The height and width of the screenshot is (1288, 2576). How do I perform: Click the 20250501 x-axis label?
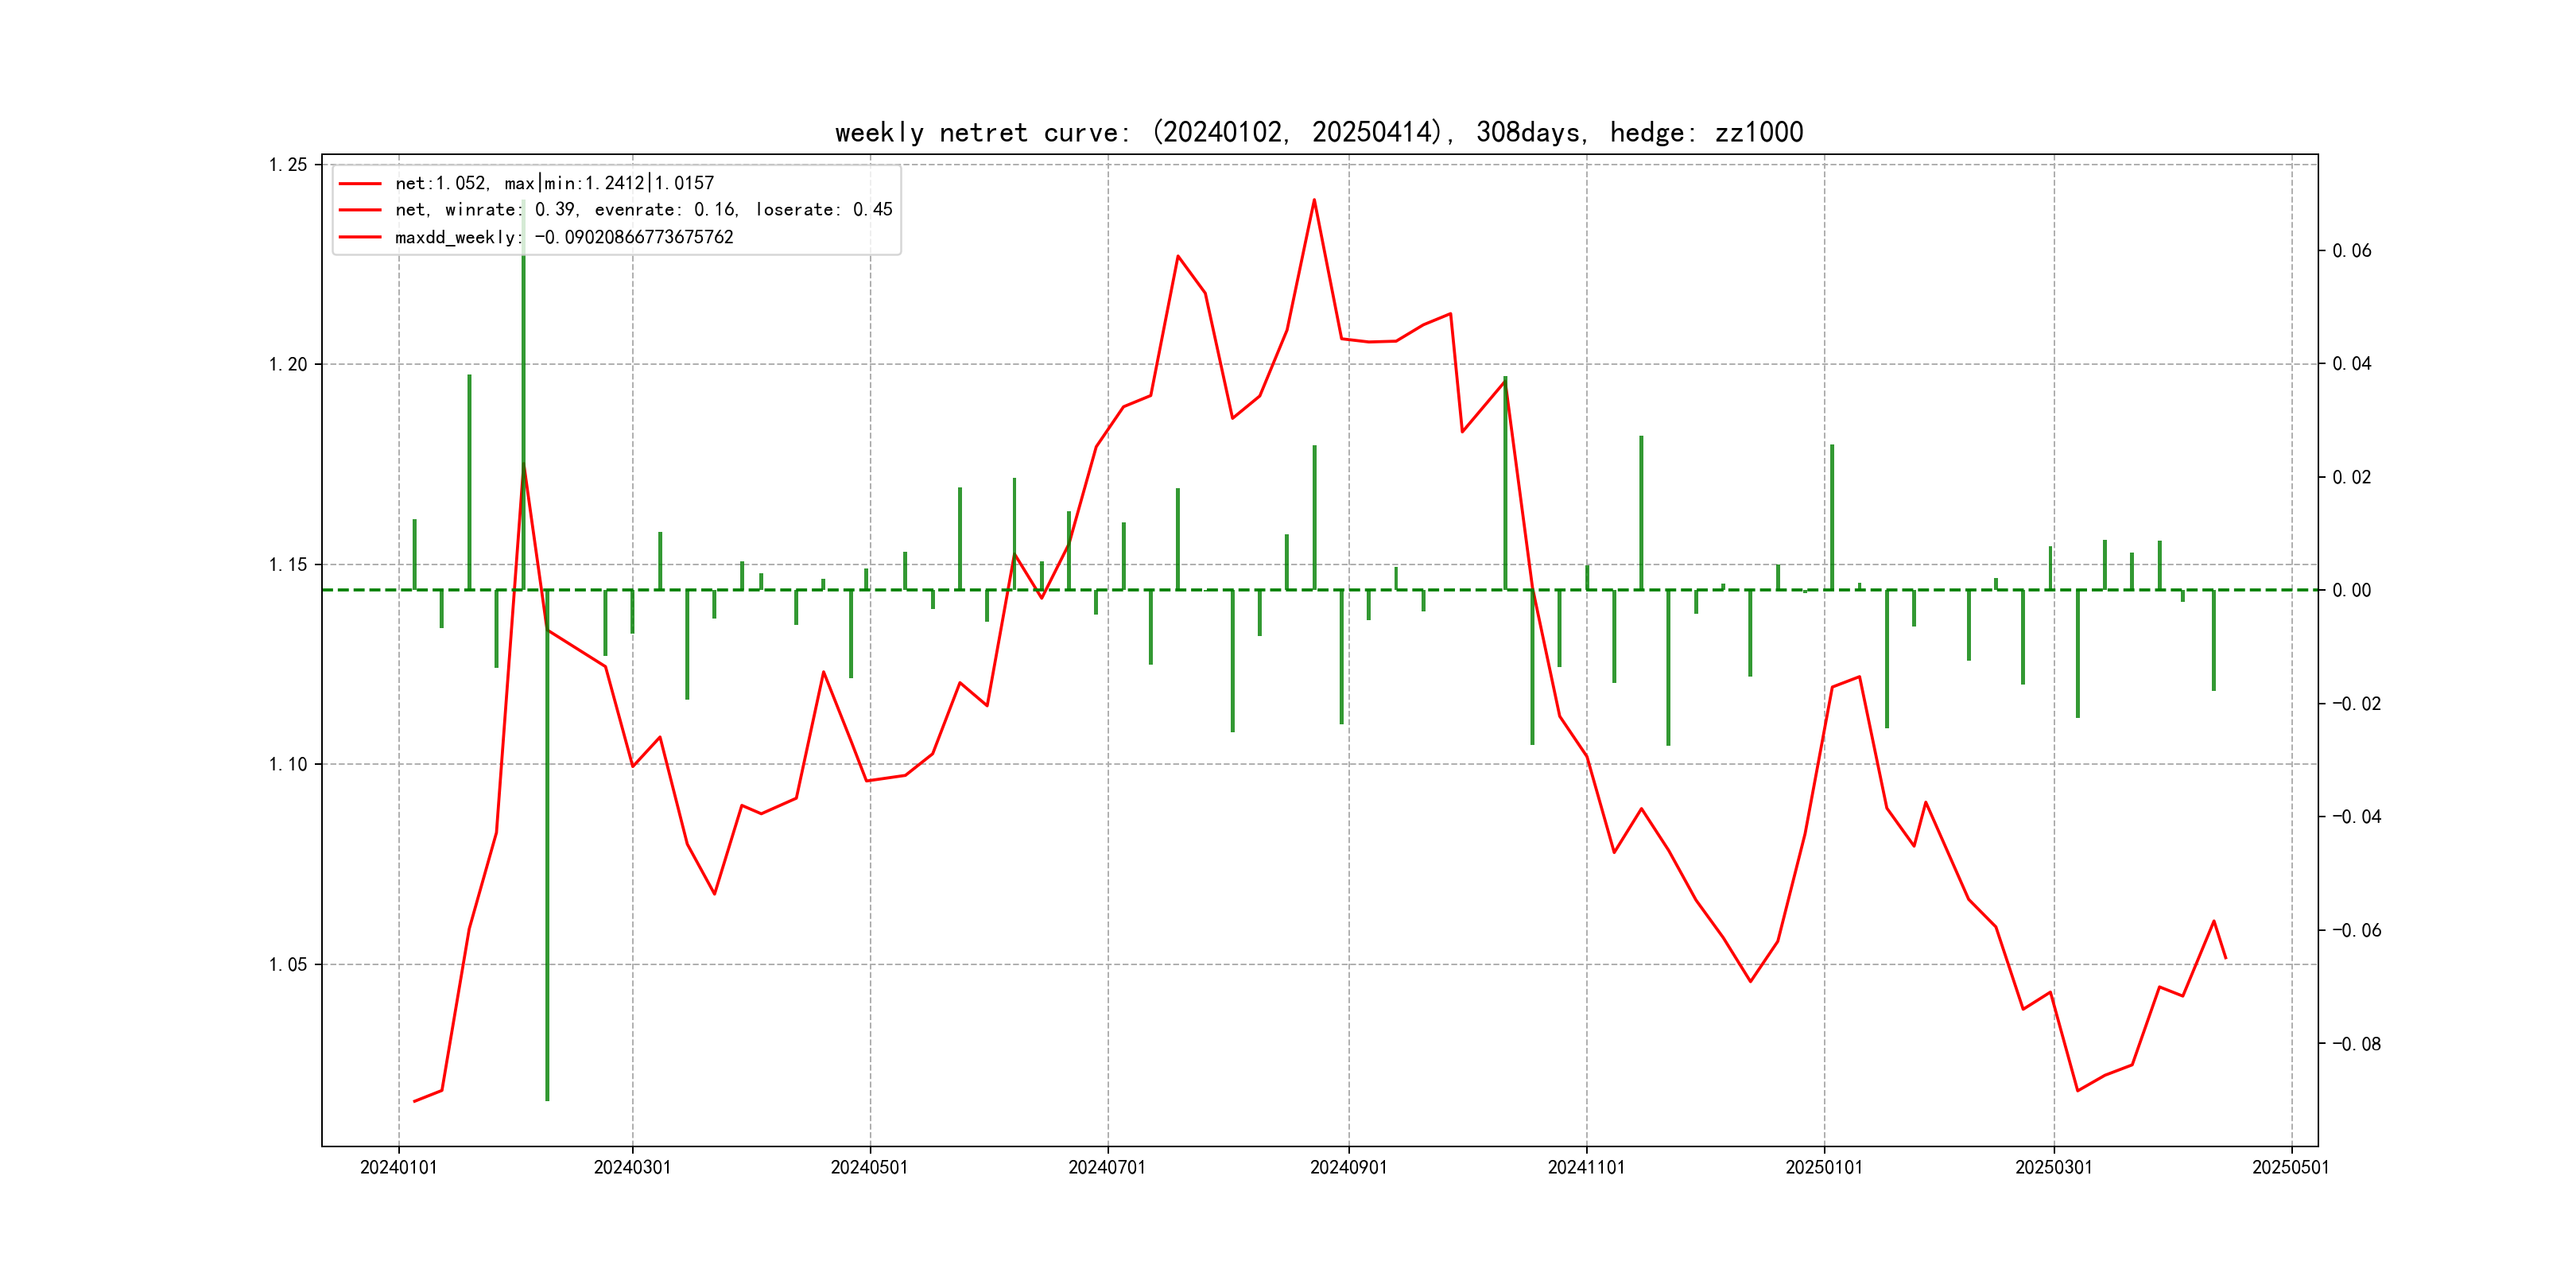(2290, 1167)
